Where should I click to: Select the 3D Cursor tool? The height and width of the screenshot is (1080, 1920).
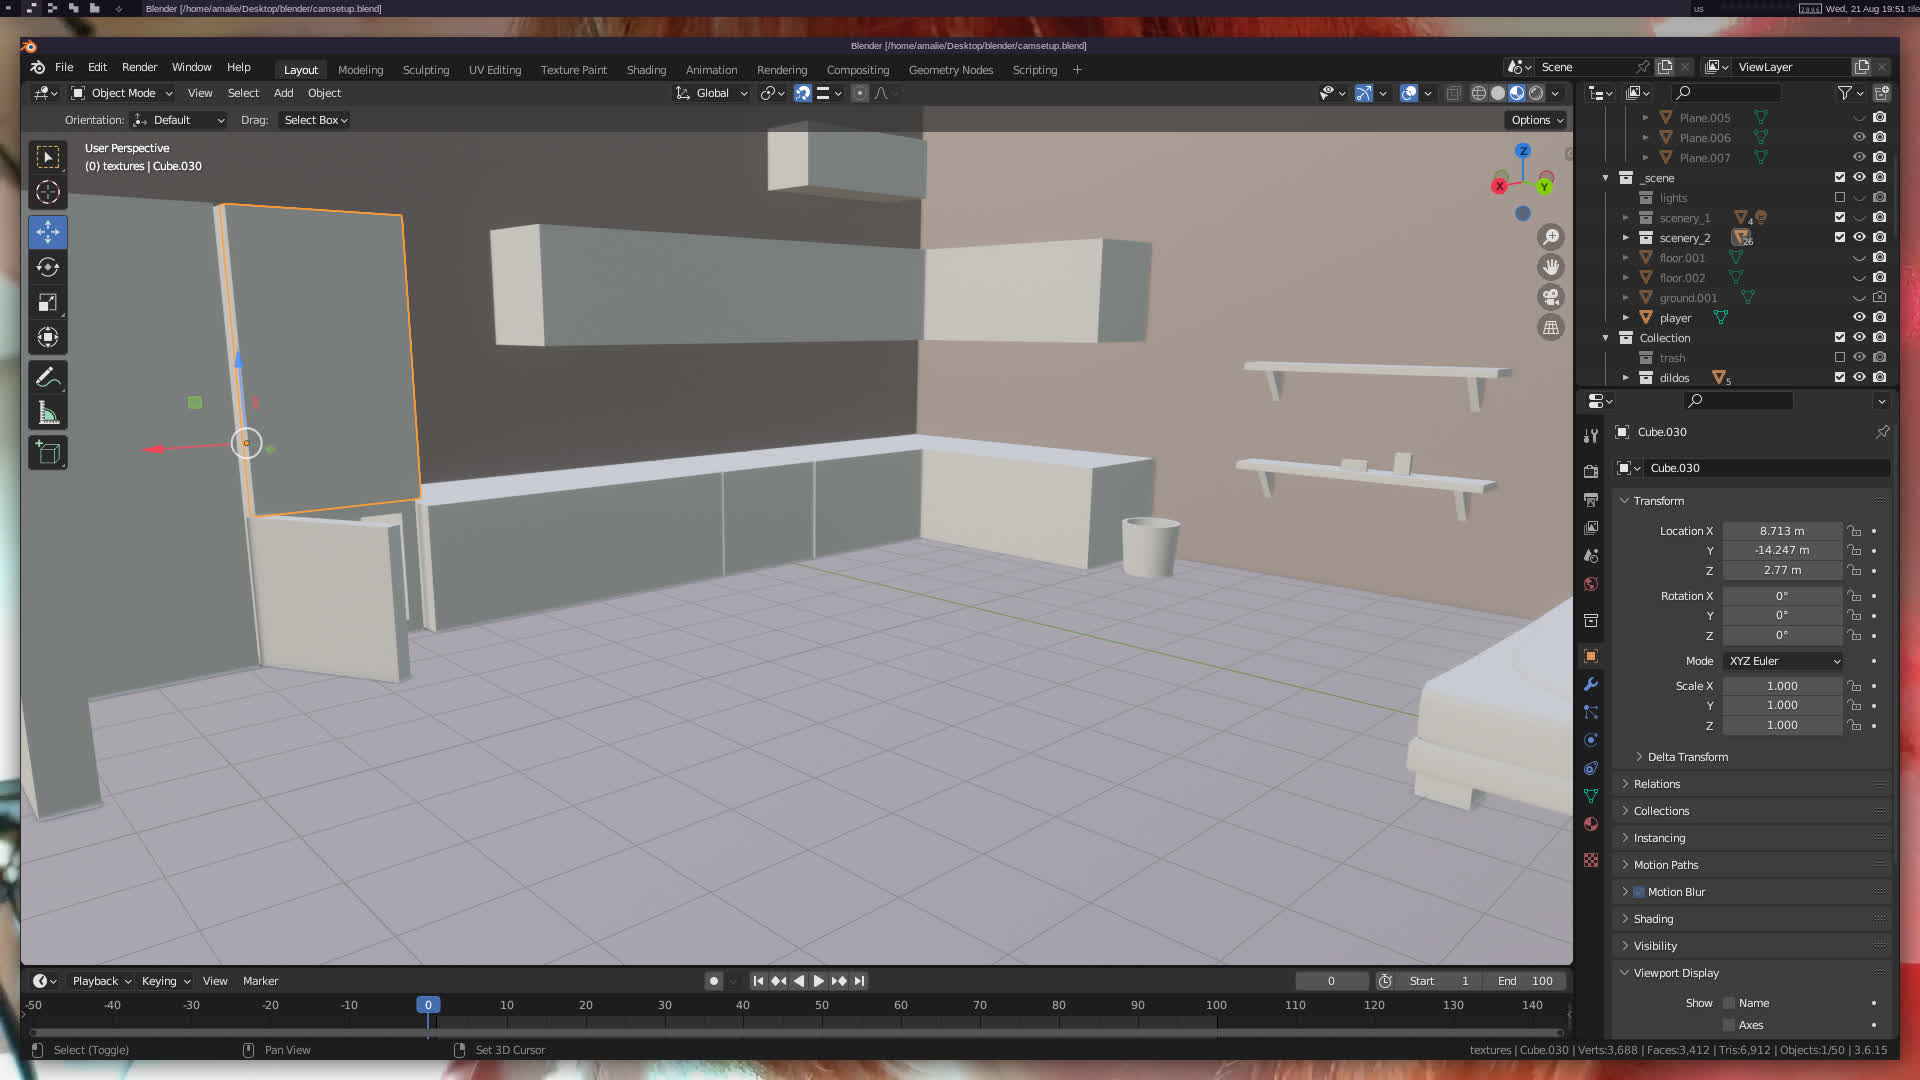pyautogui.click(x=47, y=192)
